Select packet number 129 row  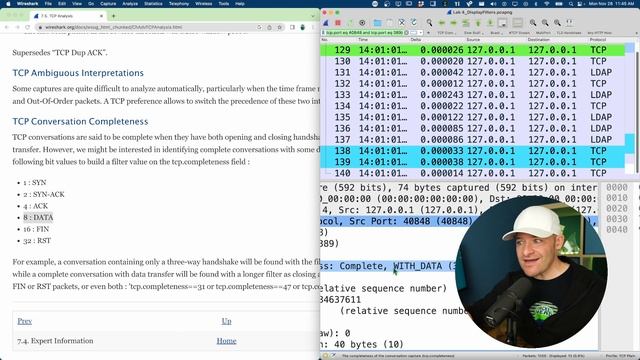click(473, 50)
